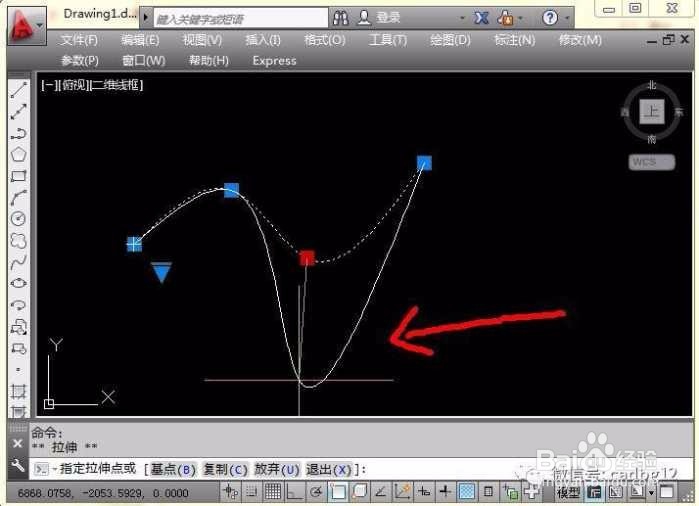Click the Insert Block tool
The image size is (699, 506).
(x=18, y=327)
